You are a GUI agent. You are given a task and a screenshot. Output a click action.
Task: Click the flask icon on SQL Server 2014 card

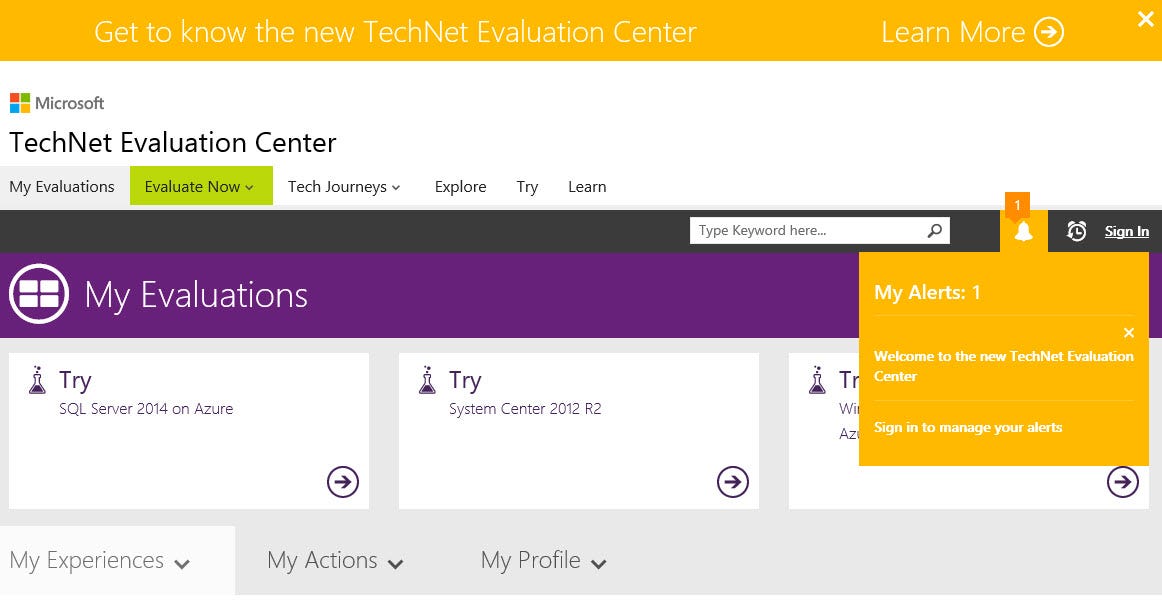pyautogui.click(x=38, y=382)
